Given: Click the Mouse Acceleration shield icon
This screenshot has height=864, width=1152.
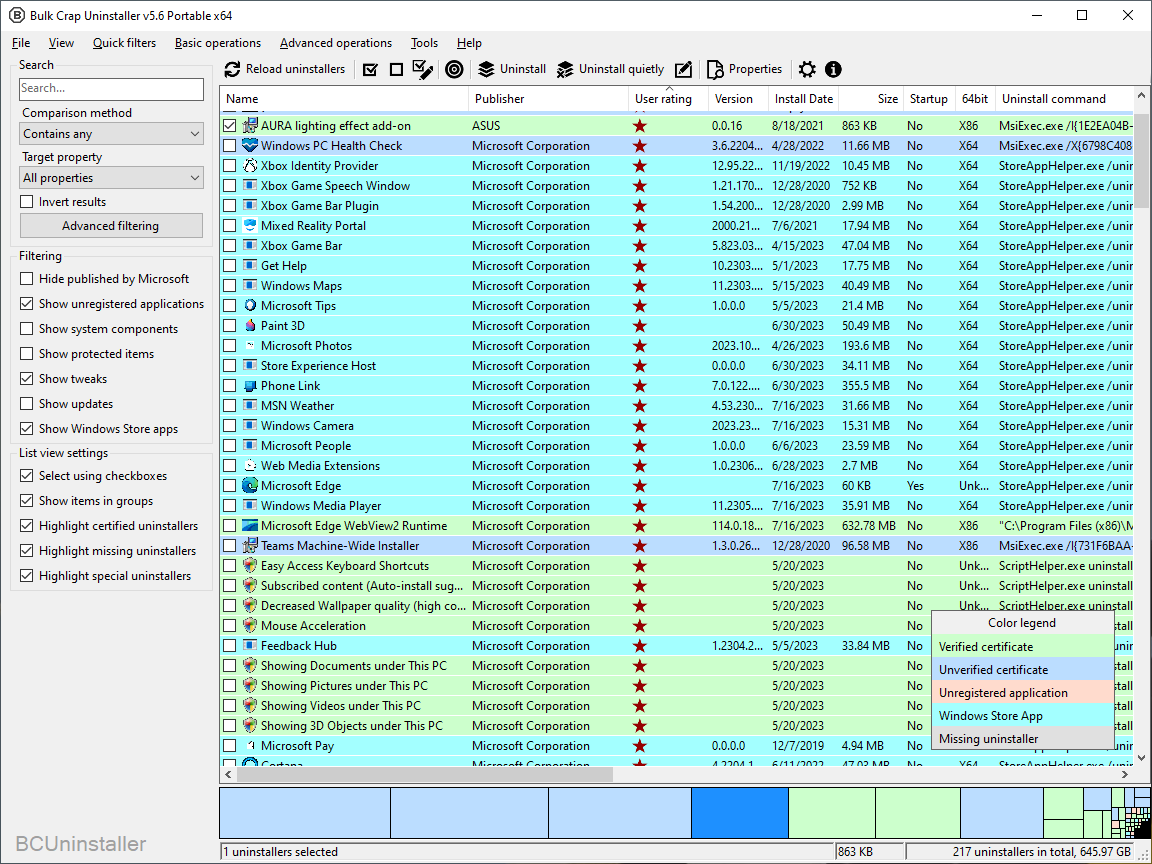Looking at the screenshot, I should 250,626.
